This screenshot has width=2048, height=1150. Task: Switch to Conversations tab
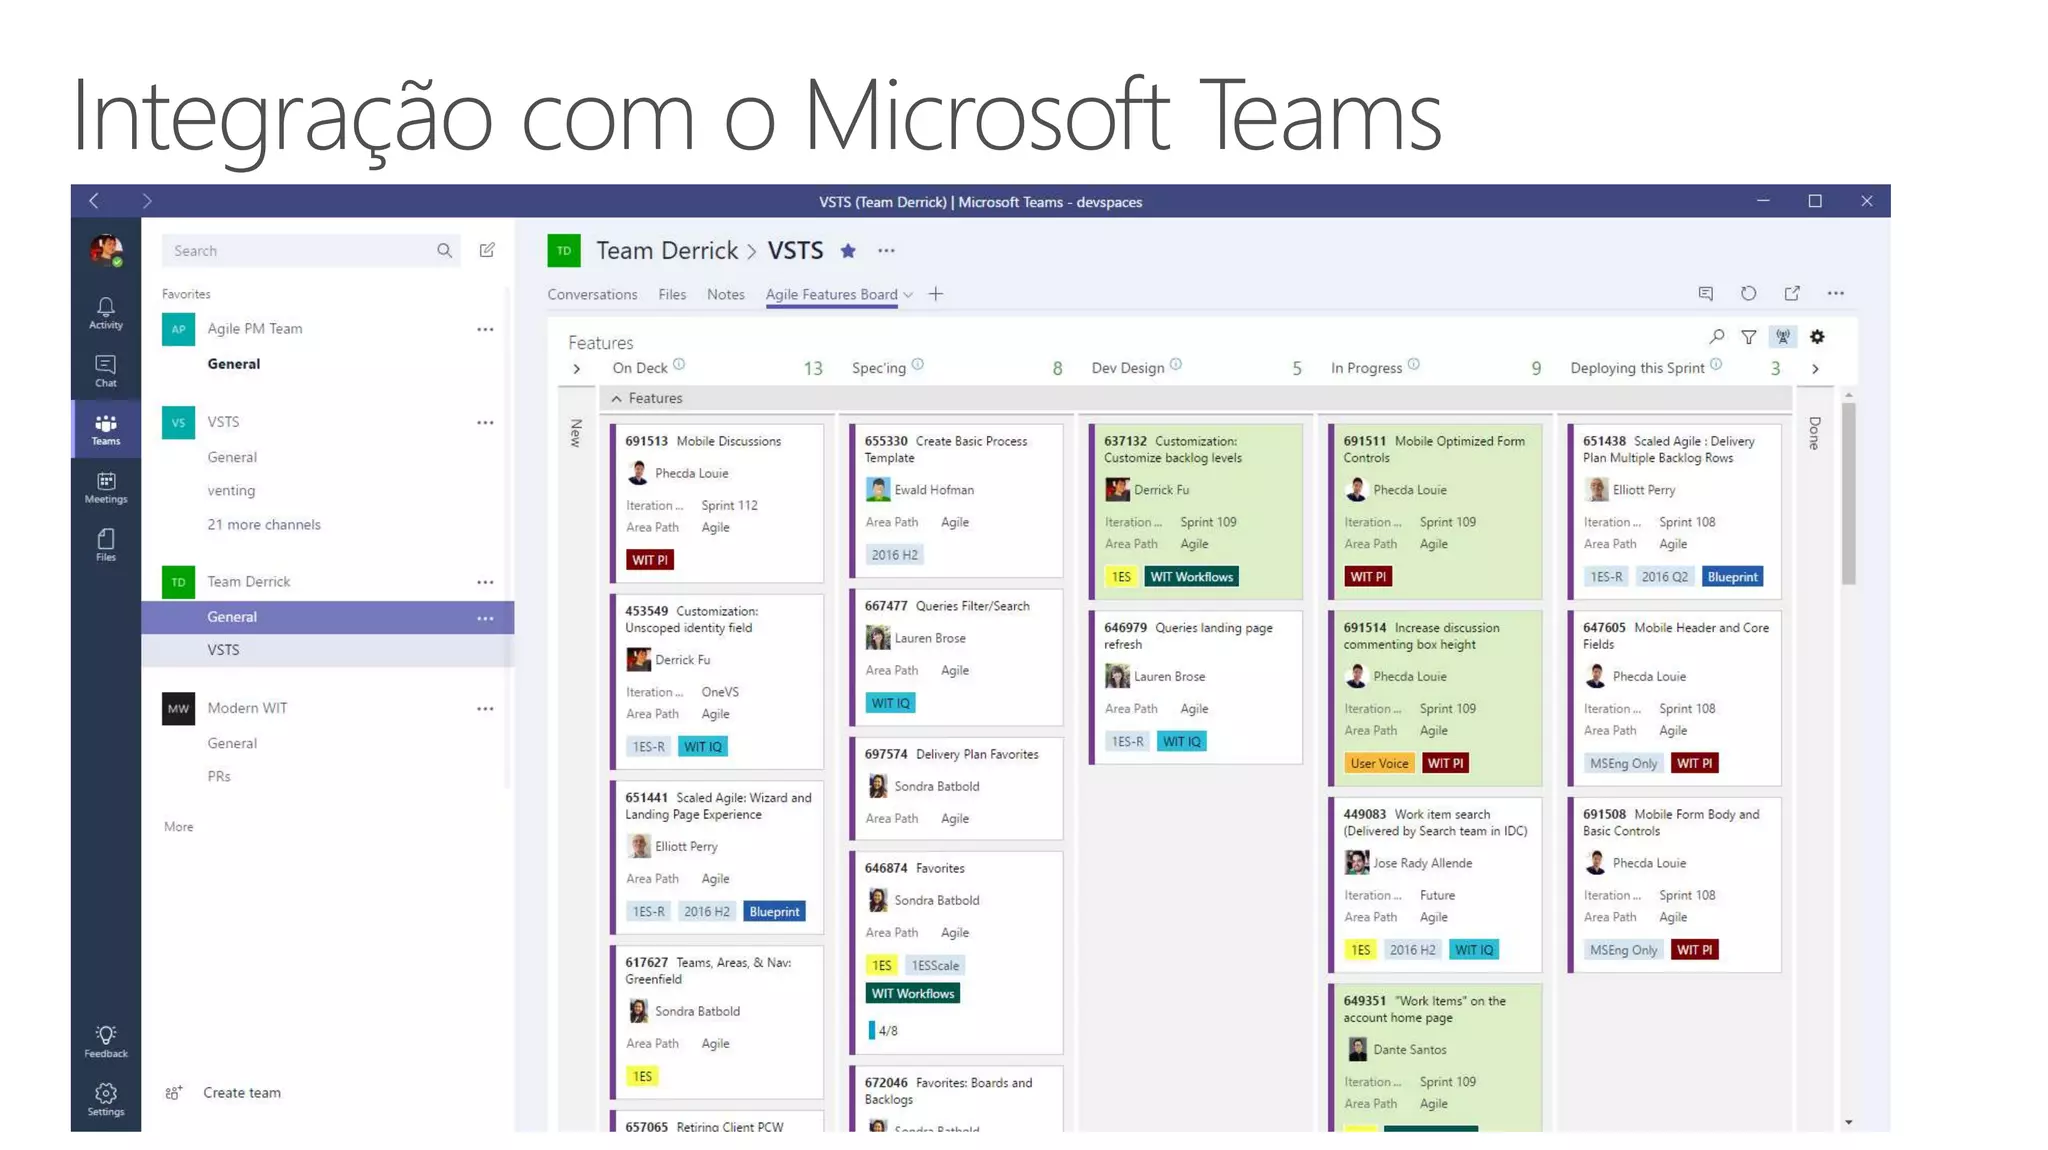592,294
